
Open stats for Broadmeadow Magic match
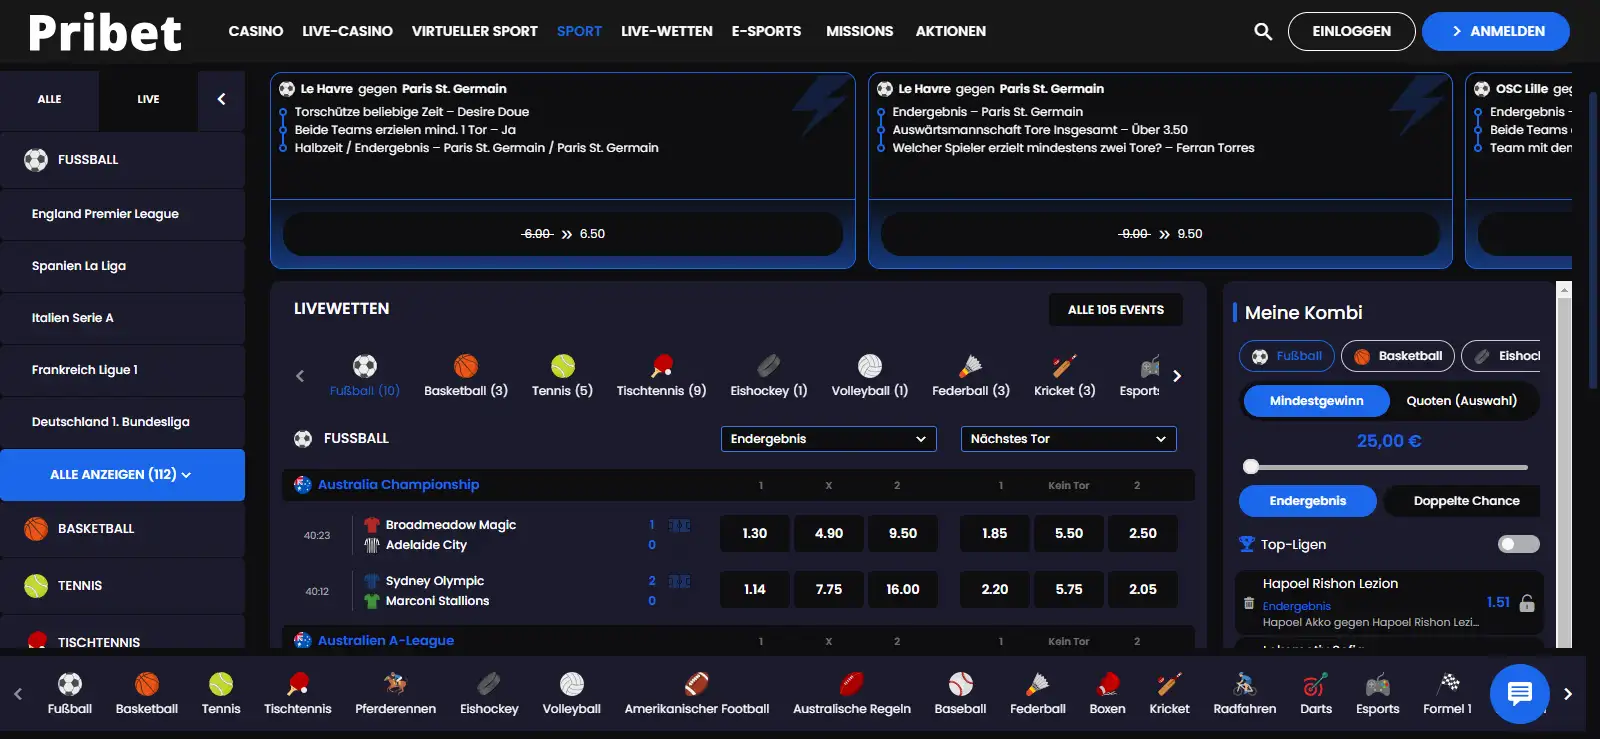tap(679, 525)
